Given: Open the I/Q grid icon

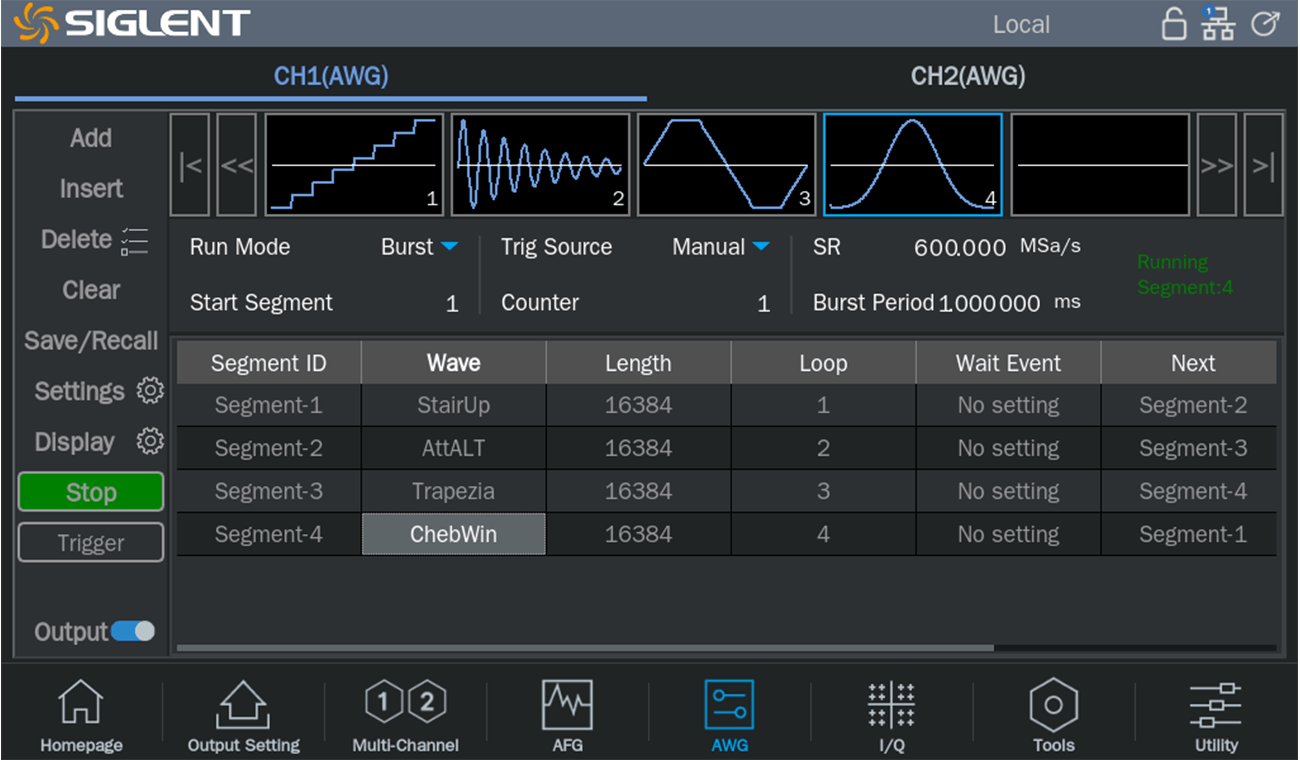Looking at the screenshot, I should (x=890, y=705).
